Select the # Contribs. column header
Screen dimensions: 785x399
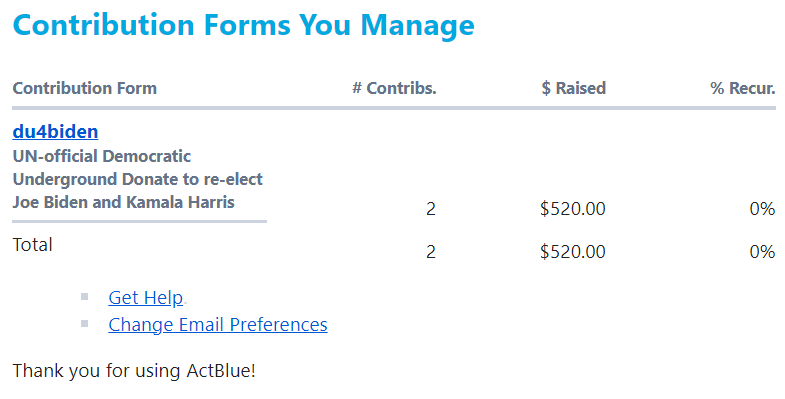394,88
